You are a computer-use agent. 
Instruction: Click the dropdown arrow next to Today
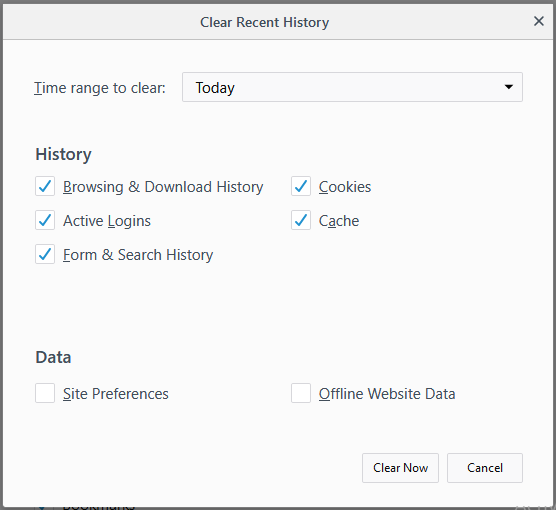(508, 87)
